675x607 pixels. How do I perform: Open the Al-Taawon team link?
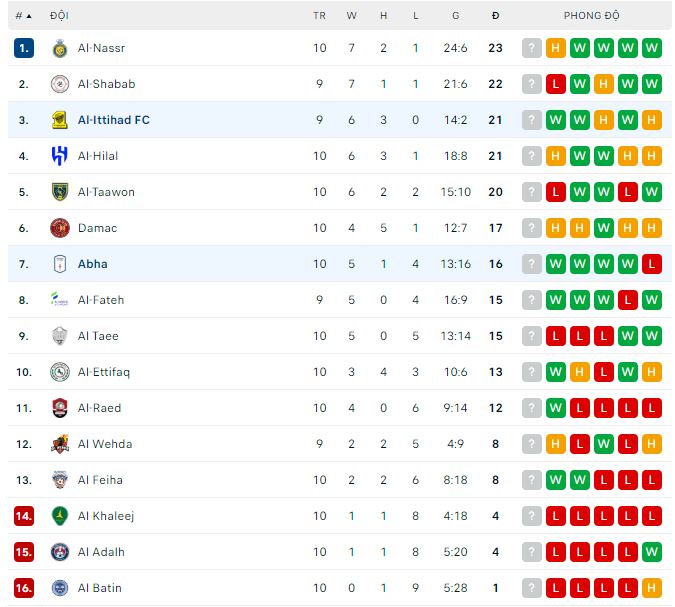pos(106,192)
